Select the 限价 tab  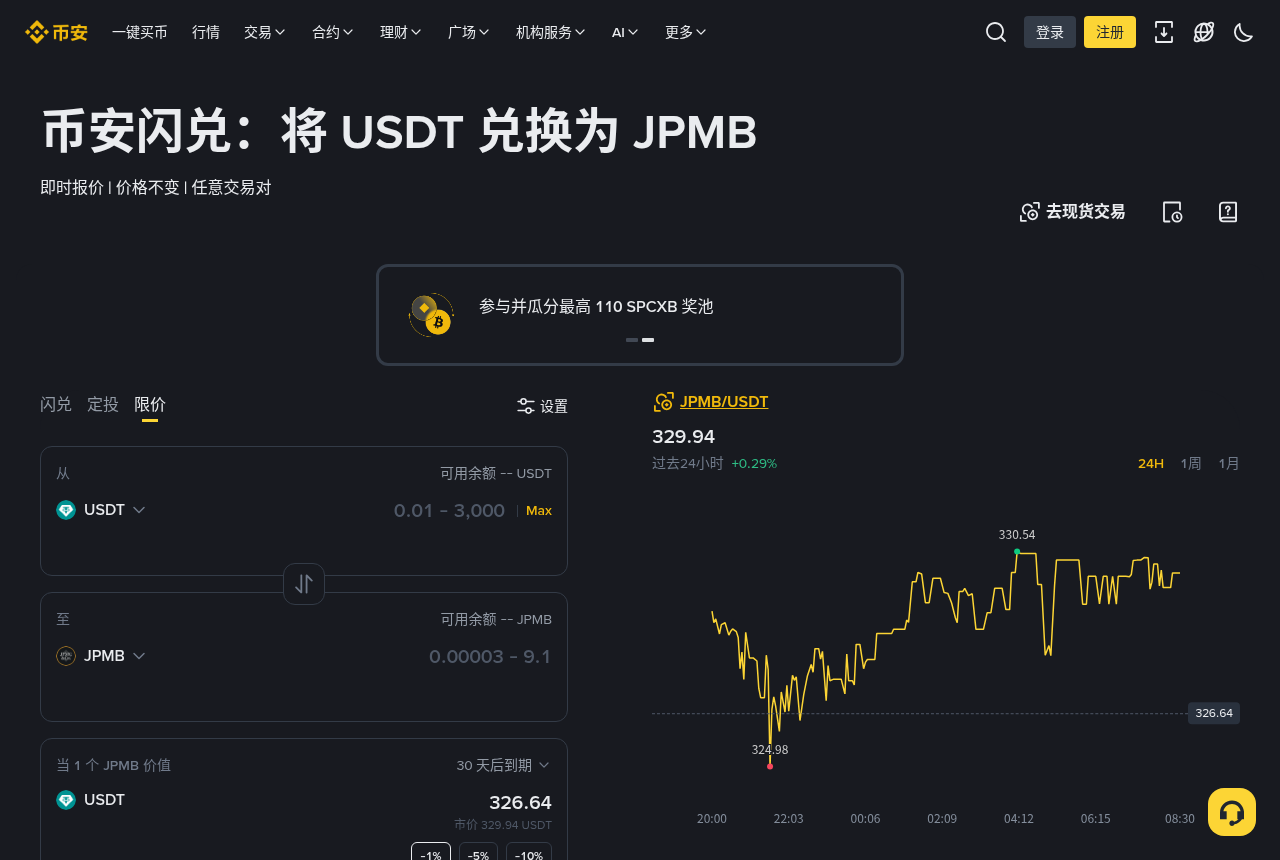[x=150, y=404]
